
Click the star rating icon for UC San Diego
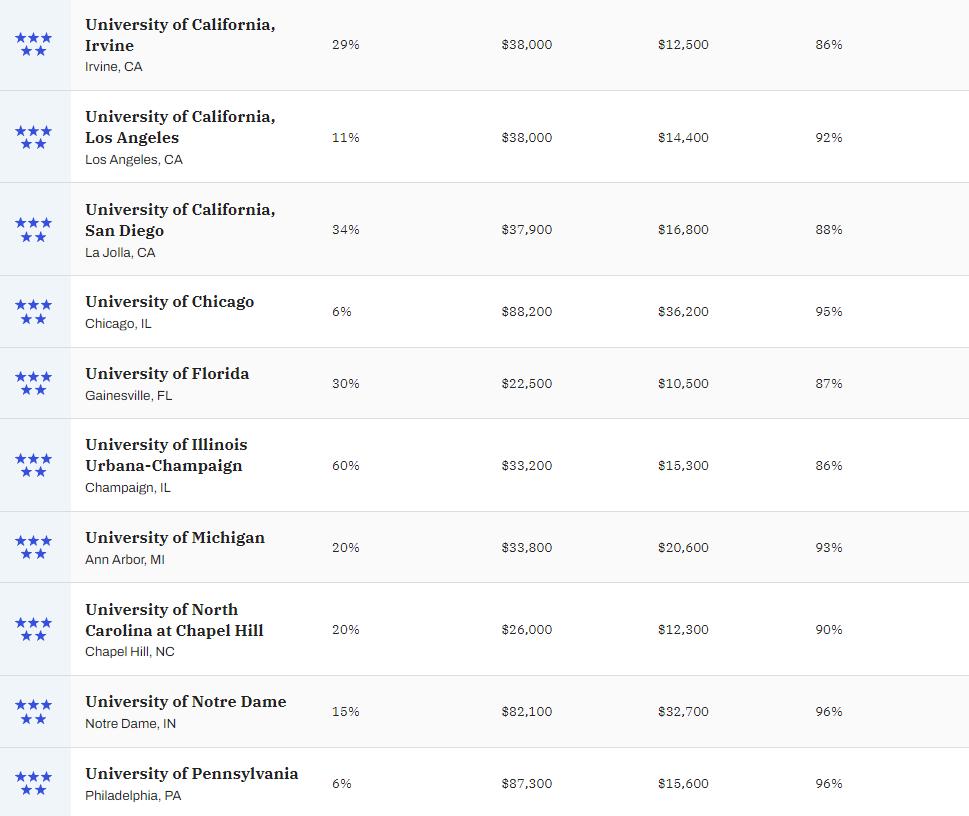(33, 230)
